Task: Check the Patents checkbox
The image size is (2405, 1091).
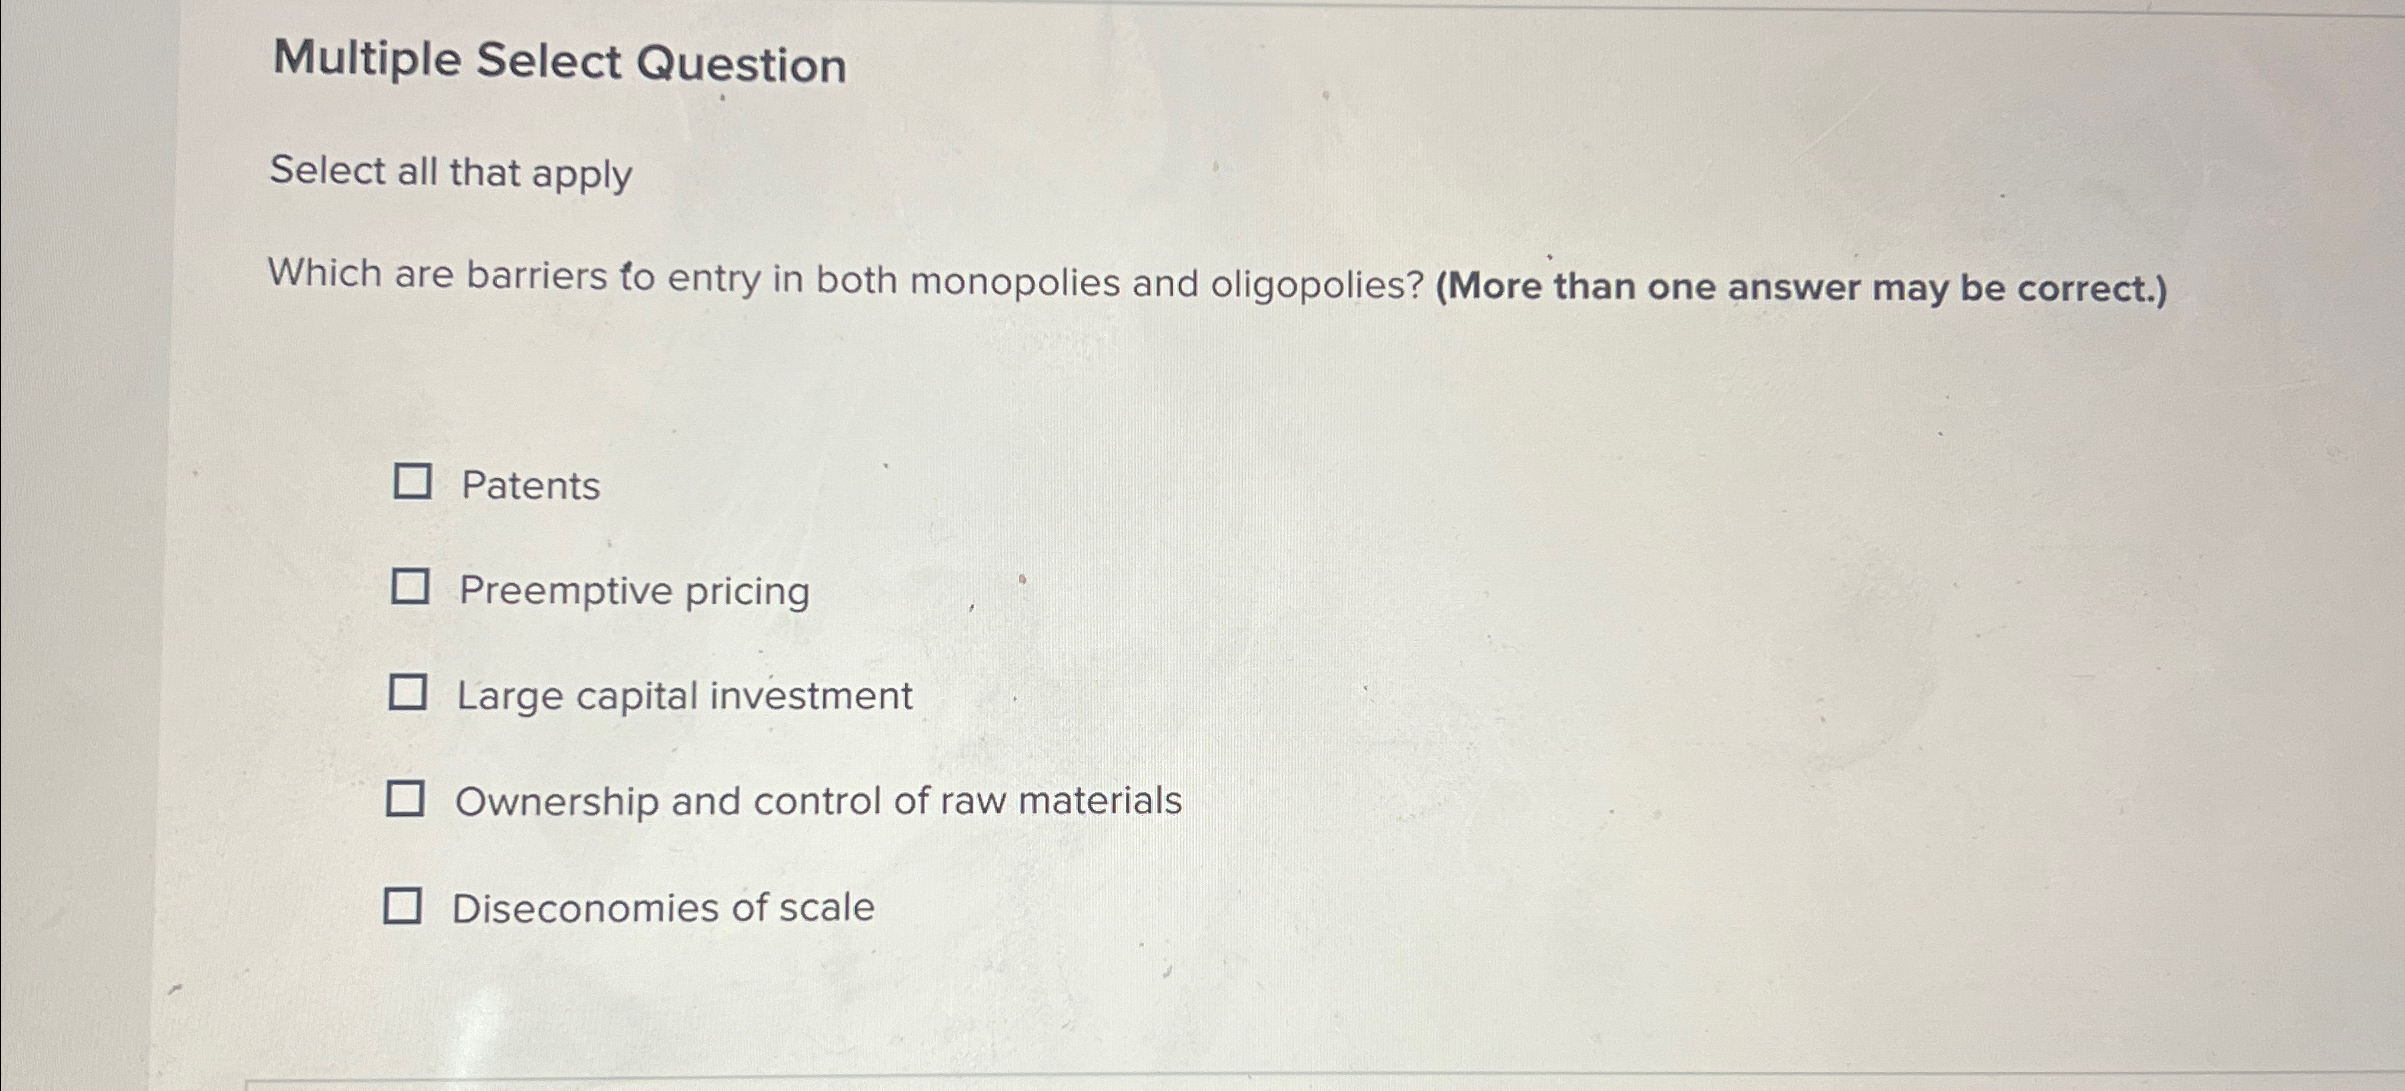Action: [x=411, y=482]
